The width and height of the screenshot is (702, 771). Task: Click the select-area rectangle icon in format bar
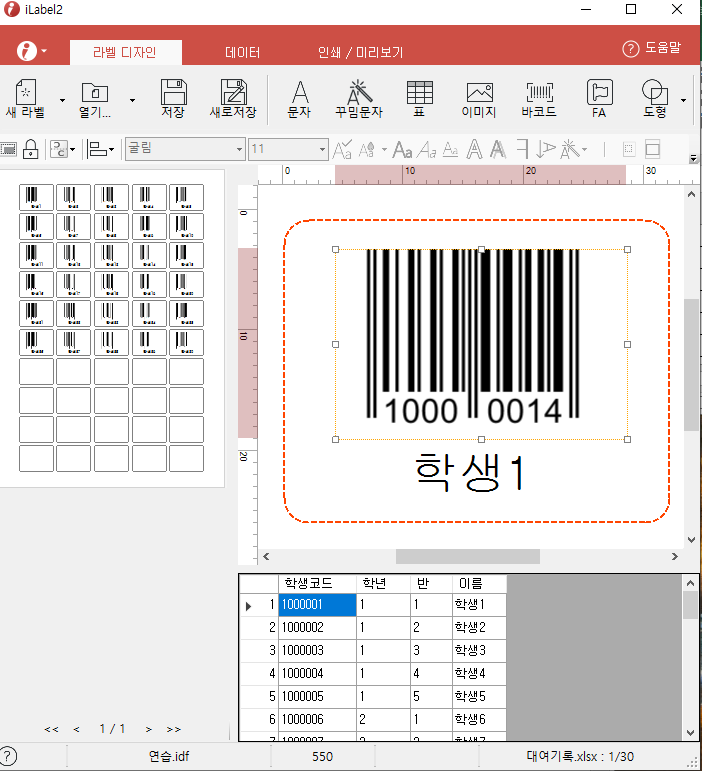click(8, 149)
